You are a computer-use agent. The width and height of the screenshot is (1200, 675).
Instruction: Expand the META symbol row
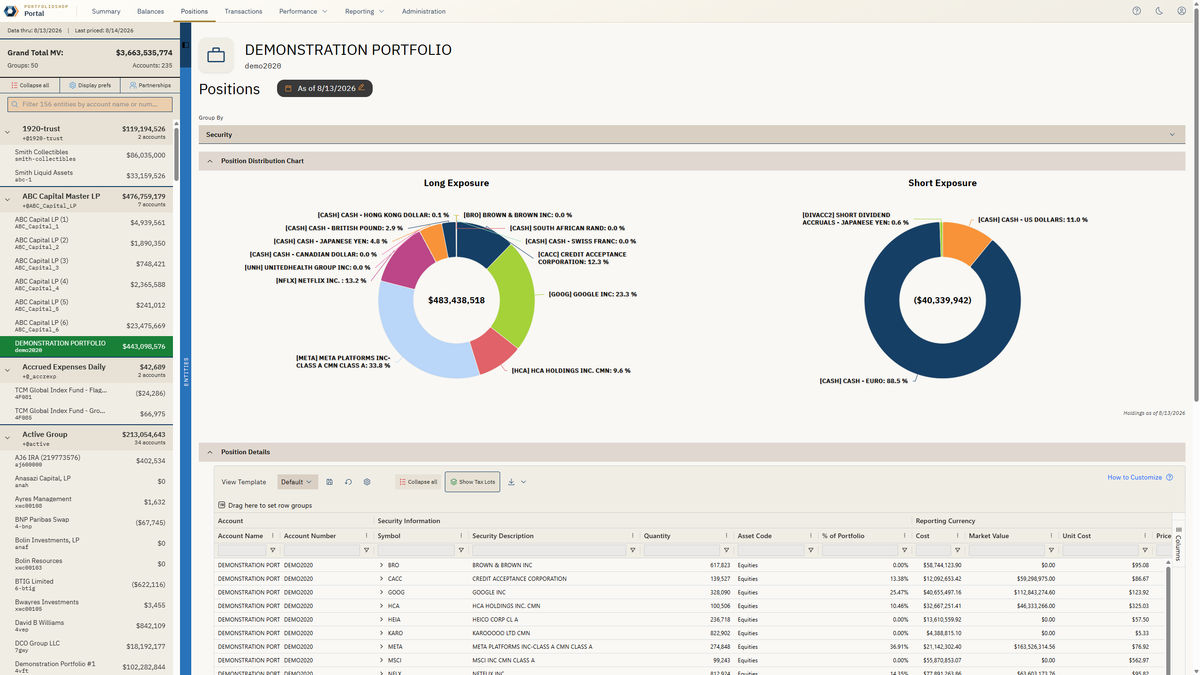tap(381, 646)
